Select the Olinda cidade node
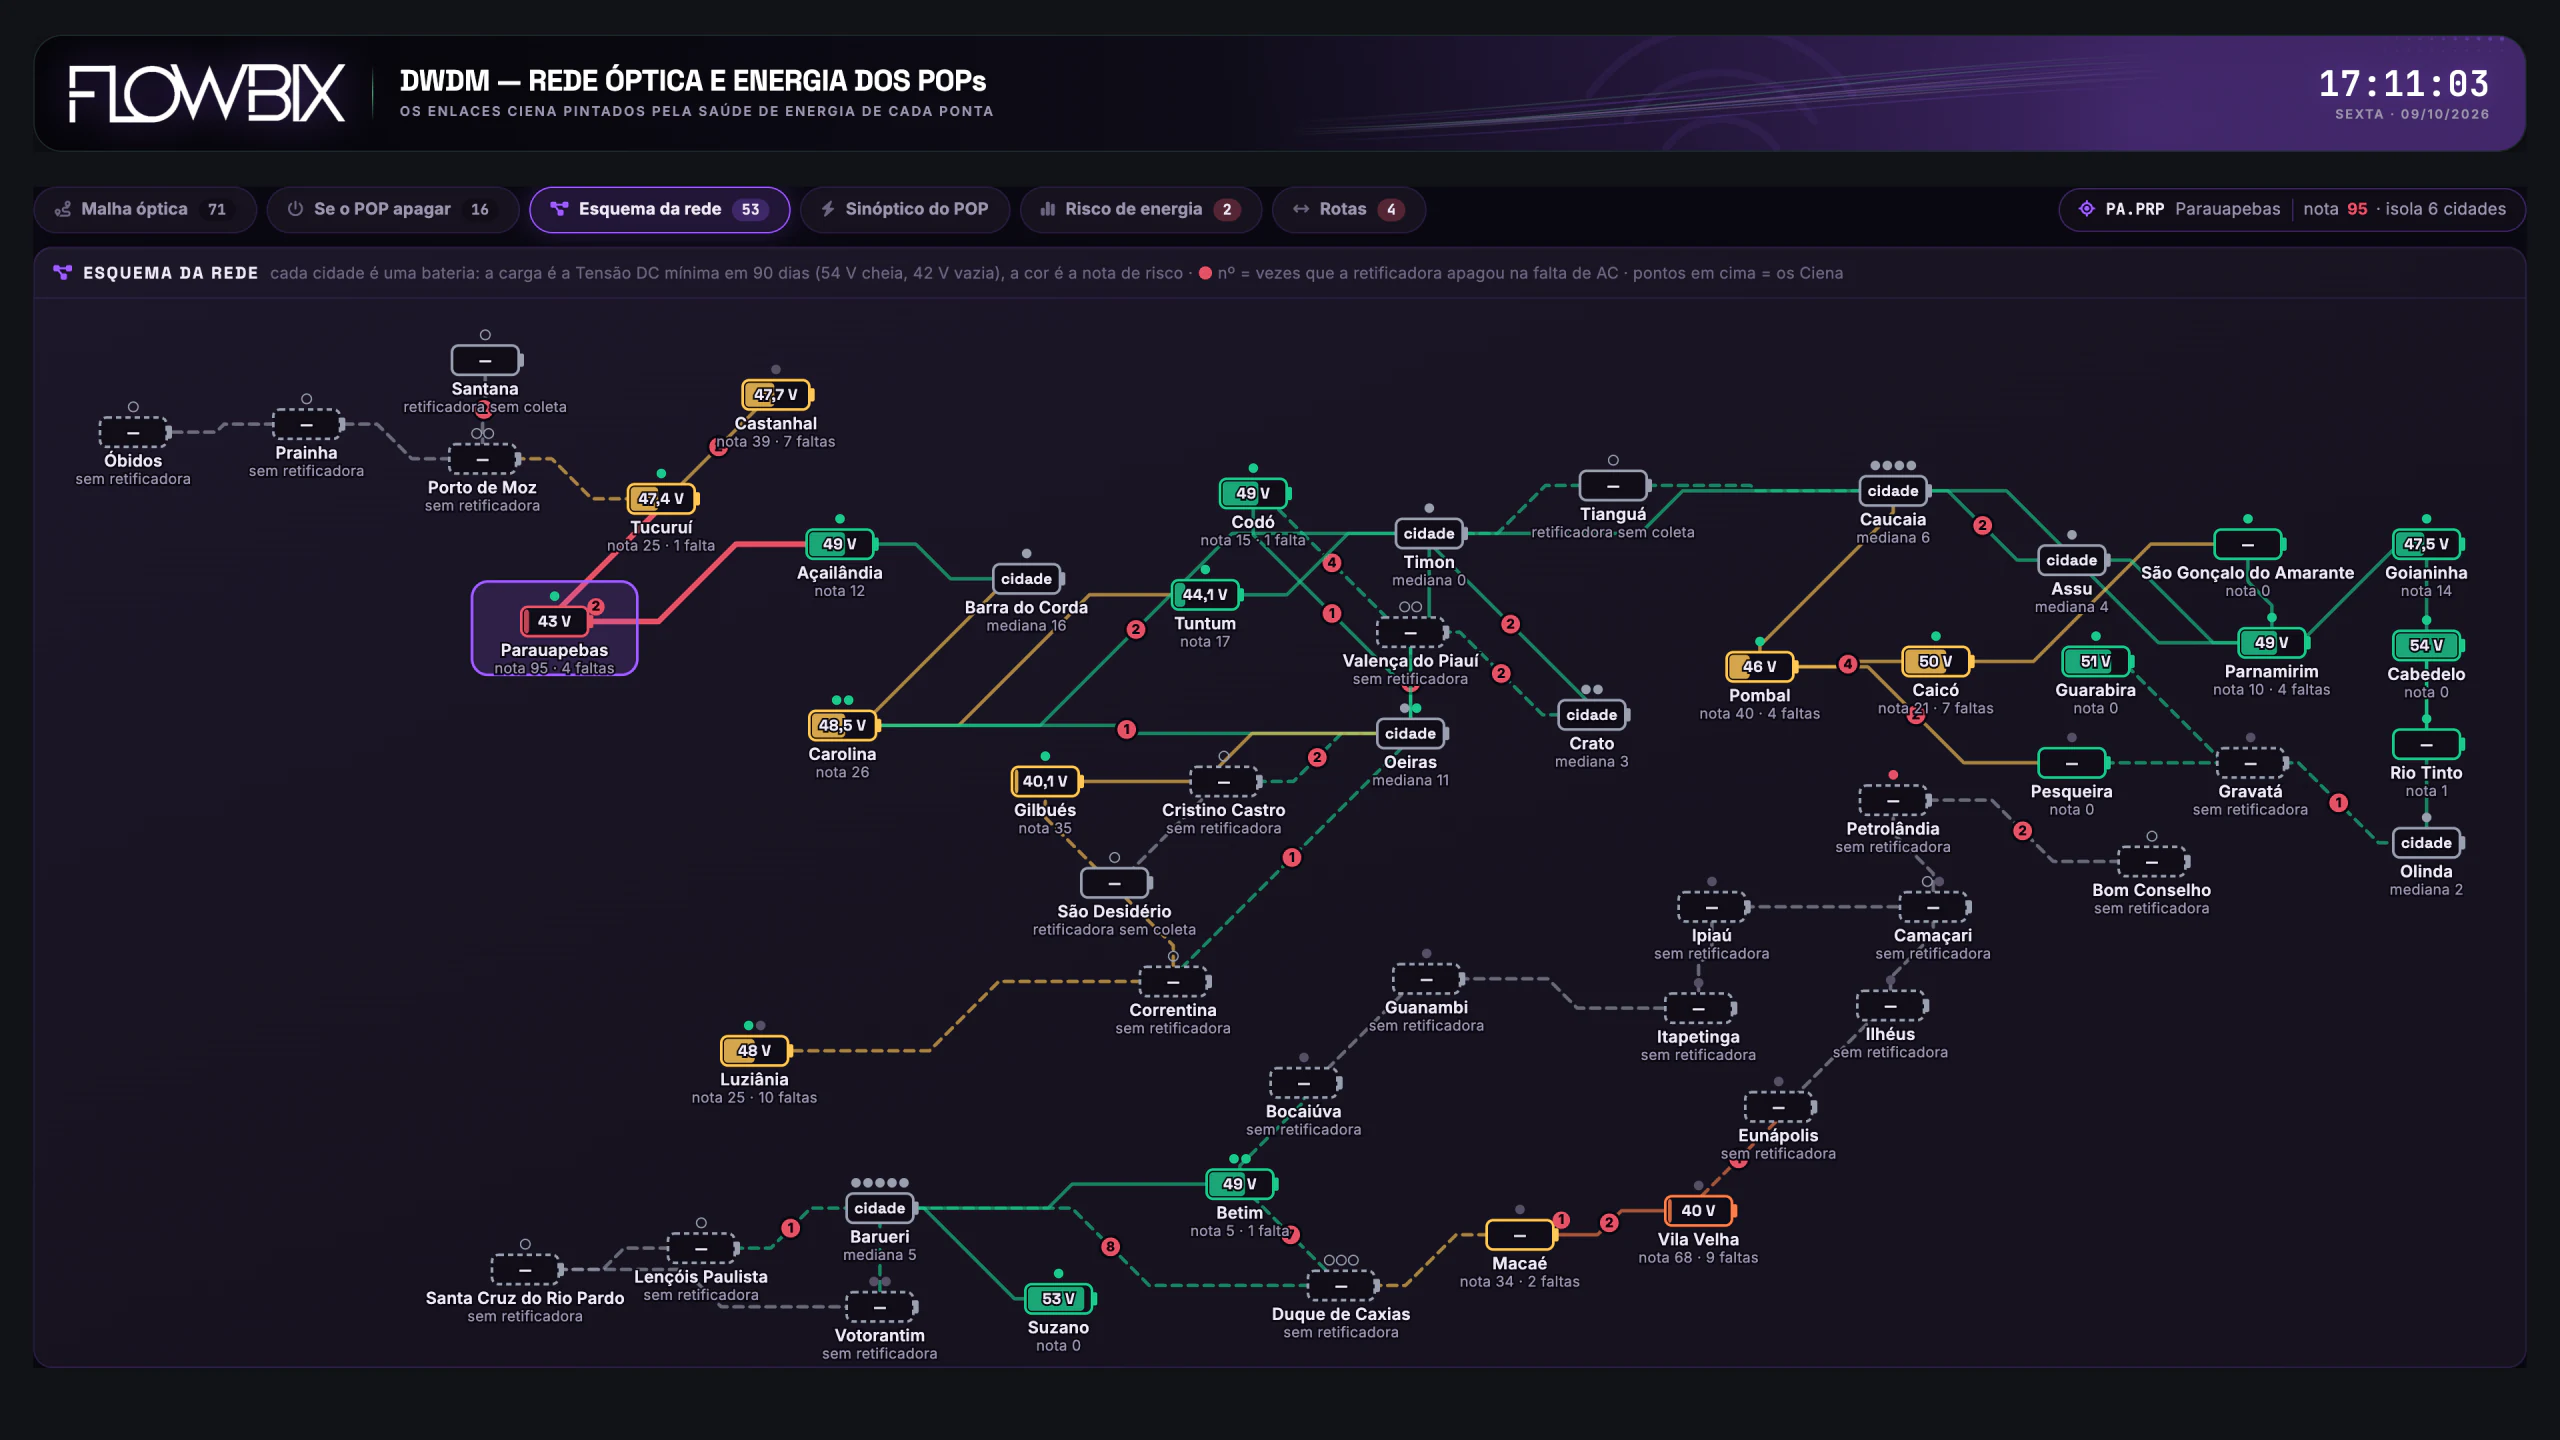 click(2426, 843)
